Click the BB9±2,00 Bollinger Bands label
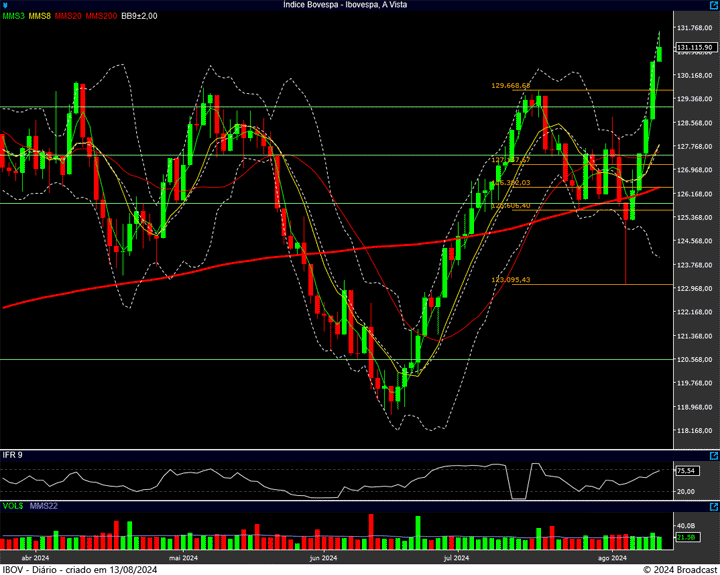The width and height of the screenshot is (720, 575). [x=141, y=16]
